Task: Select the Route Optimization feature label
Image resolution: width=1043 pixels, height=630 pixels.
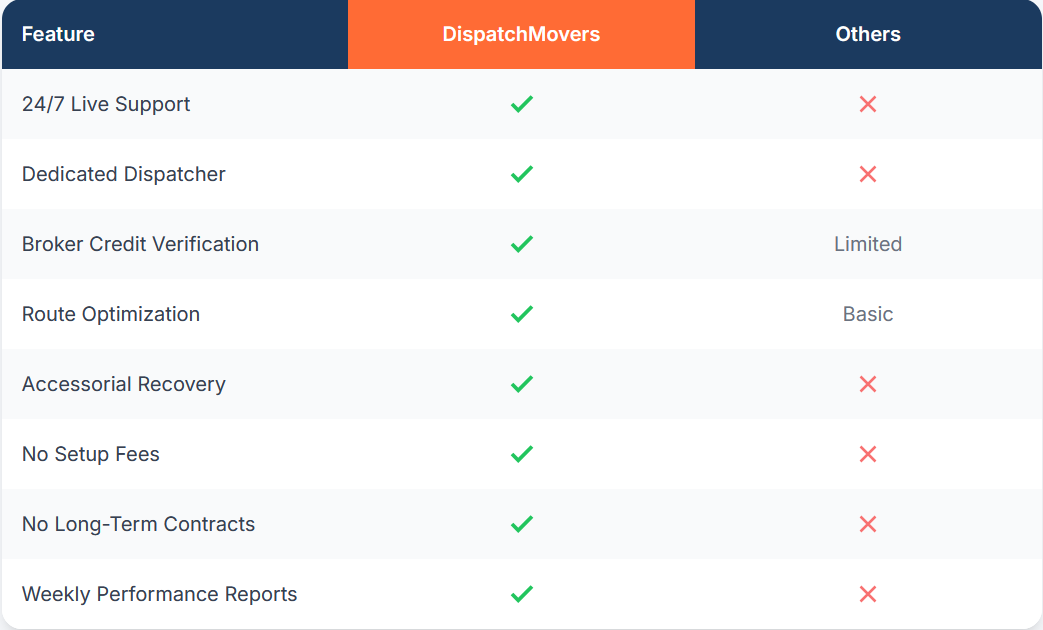Action: 111,314
